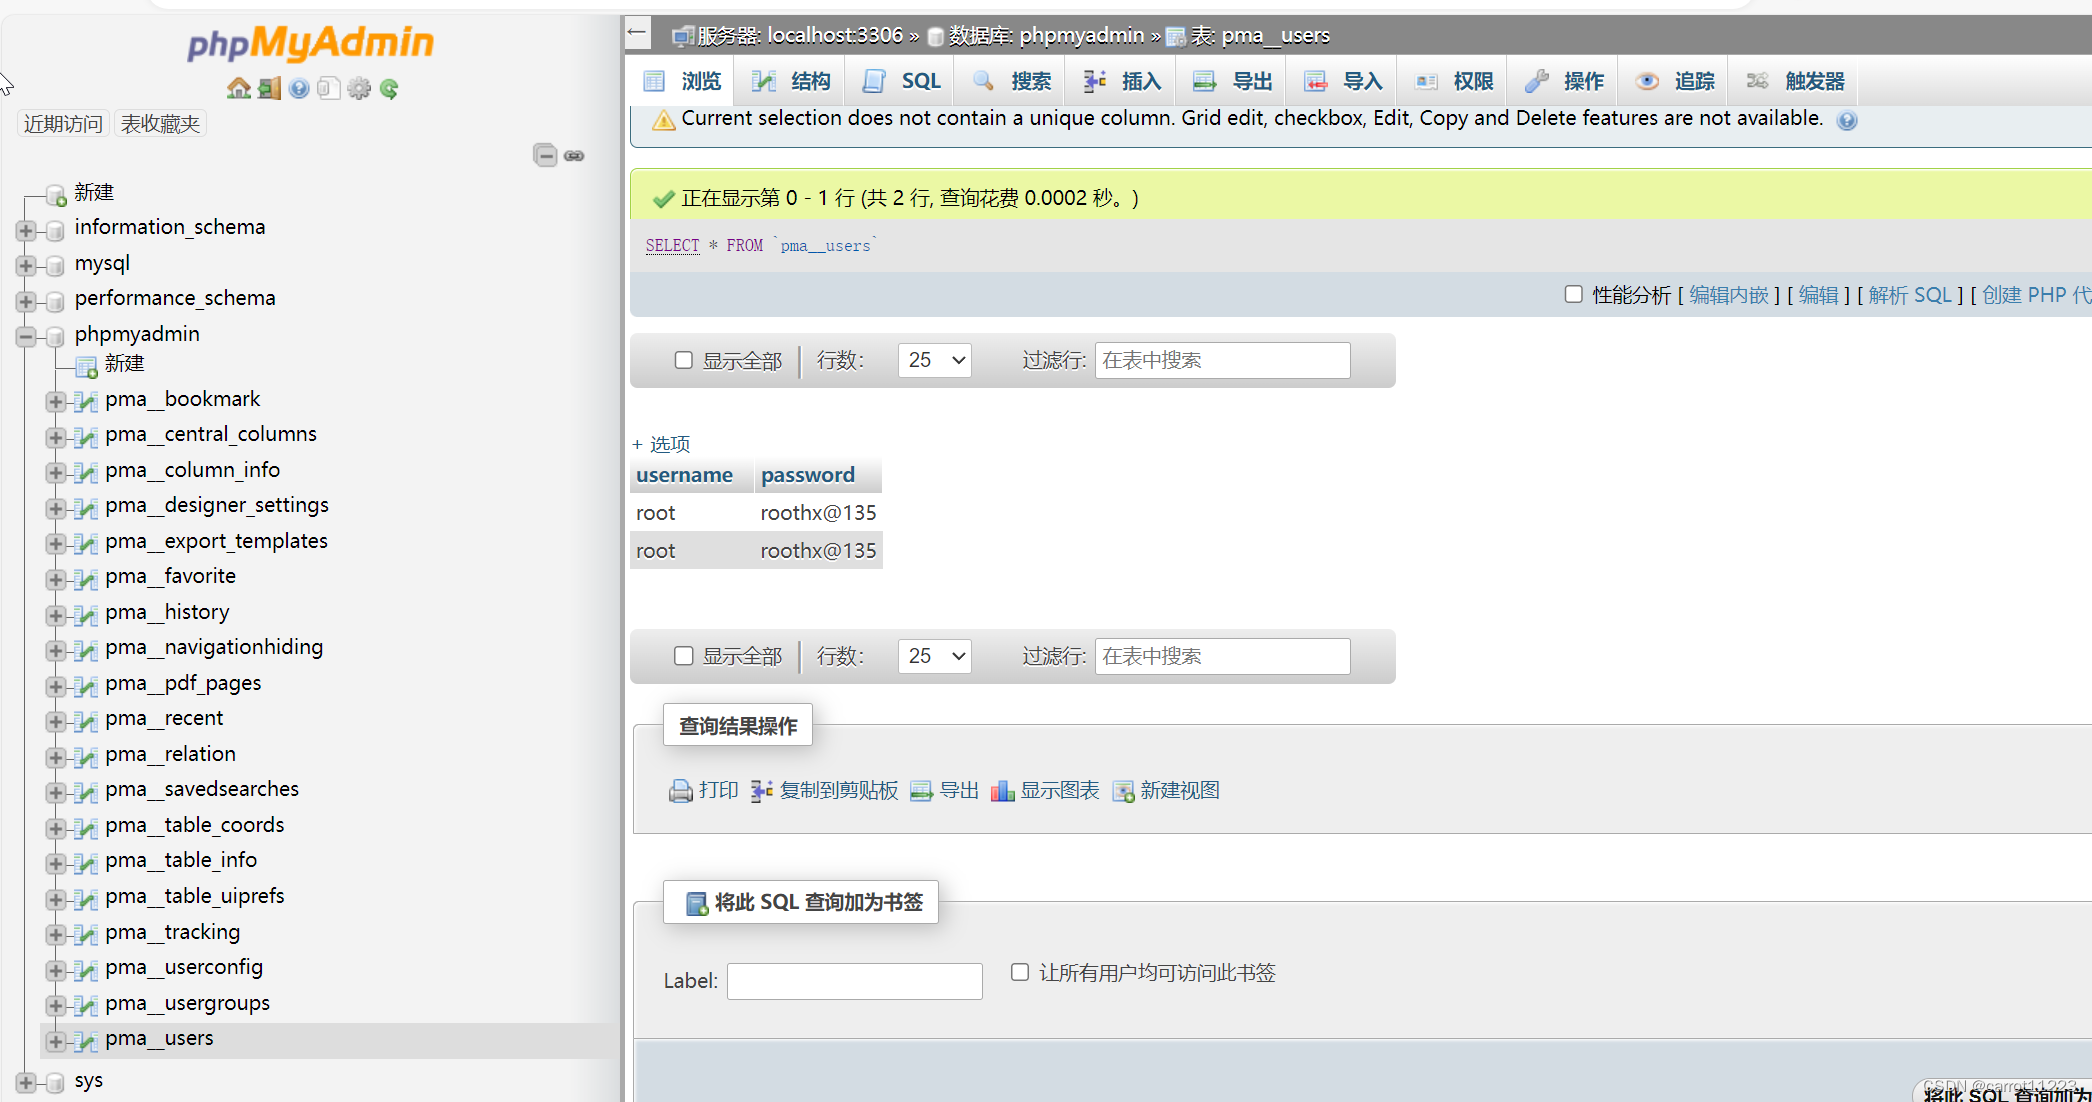Click the pma__history table icon

[86, 614]
